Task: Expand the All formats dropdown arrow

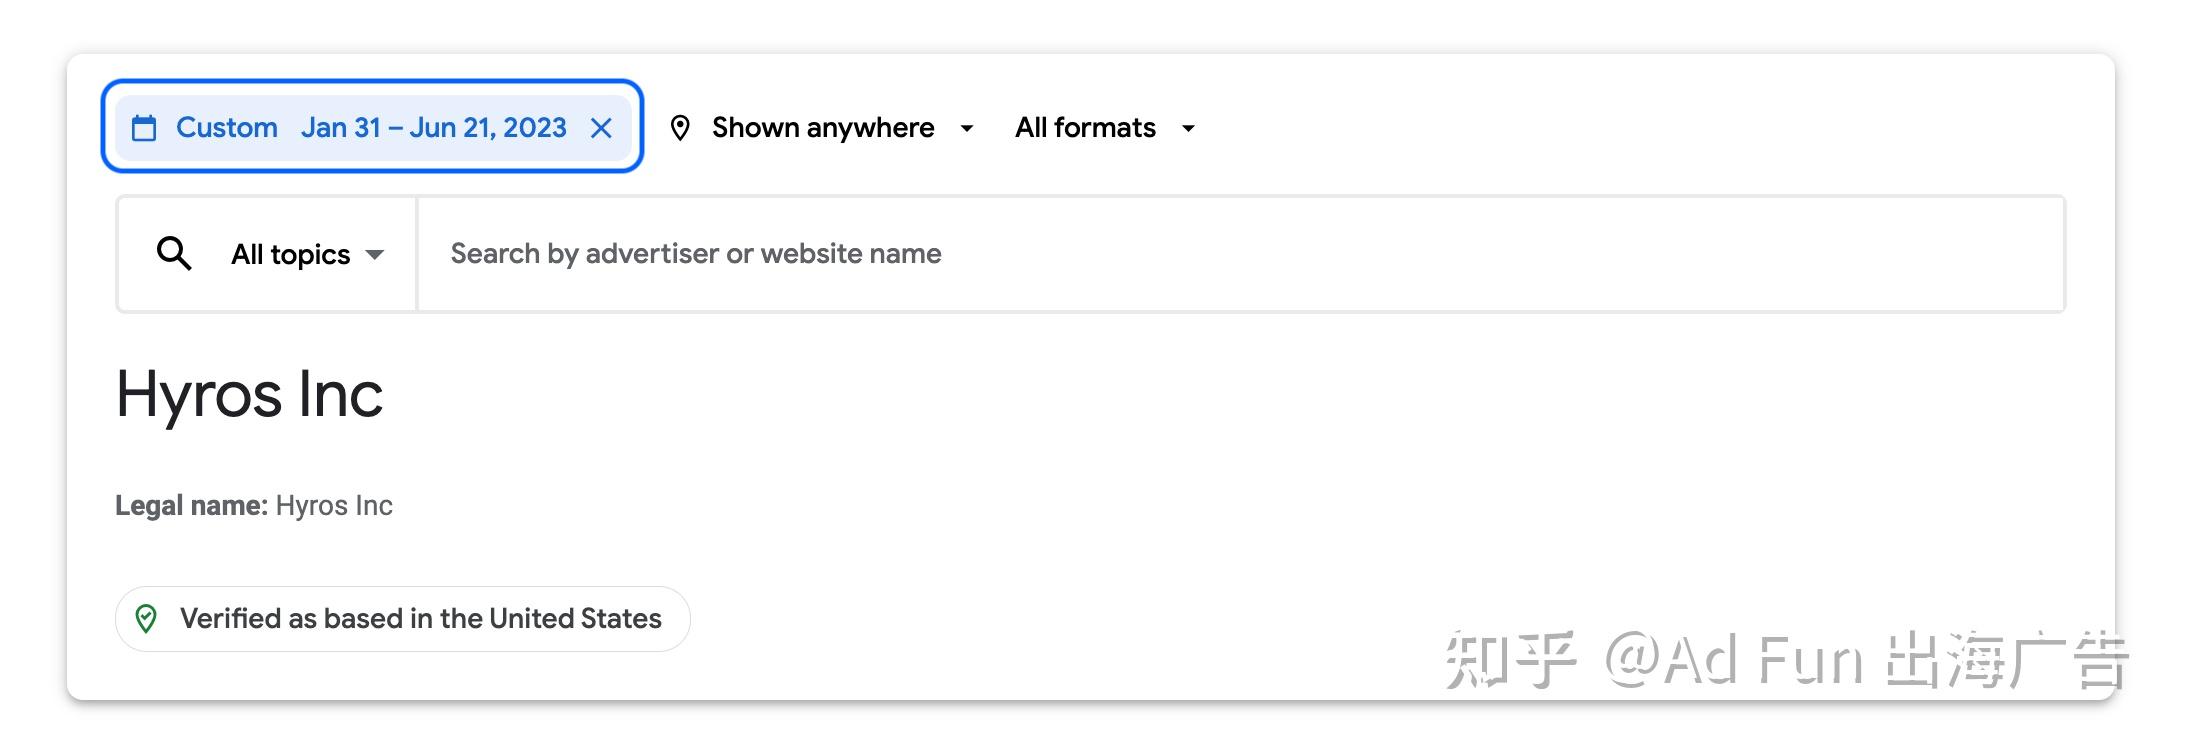Action: (1188, 128)
